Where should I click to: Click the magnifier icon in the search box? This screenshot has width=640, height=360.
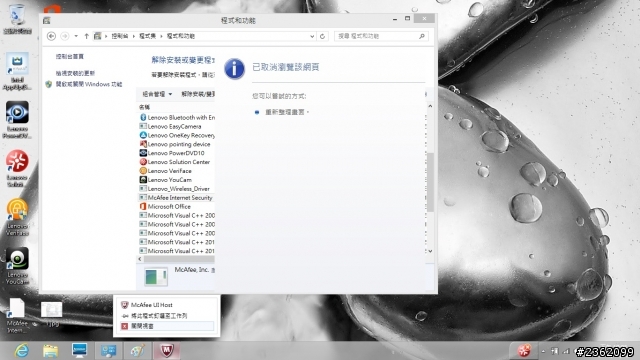[x=422, y=36]
